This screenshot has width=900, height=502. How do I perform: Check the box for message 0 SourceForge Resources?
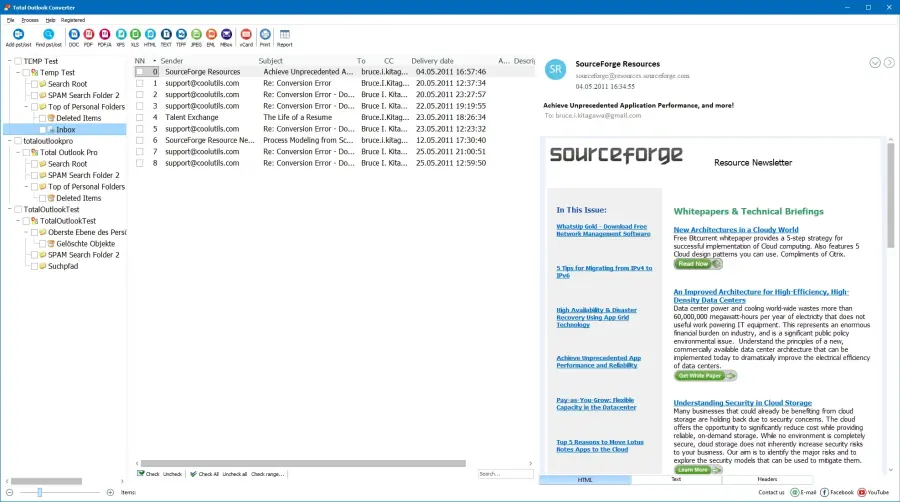139,72
